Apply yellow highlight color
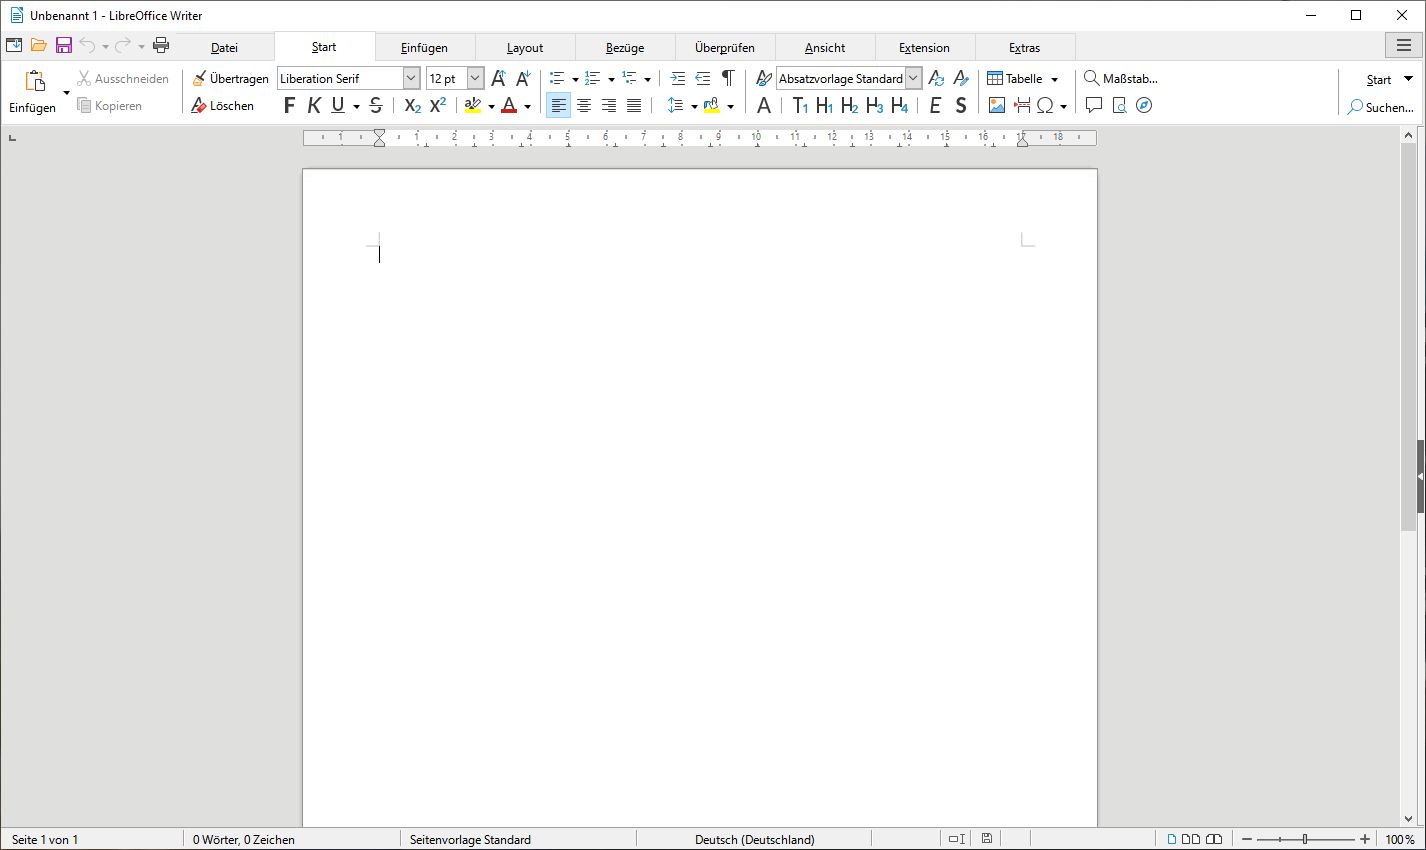Image resolution: width=1426 pixels, height=850 pixels. coord(473,105)
